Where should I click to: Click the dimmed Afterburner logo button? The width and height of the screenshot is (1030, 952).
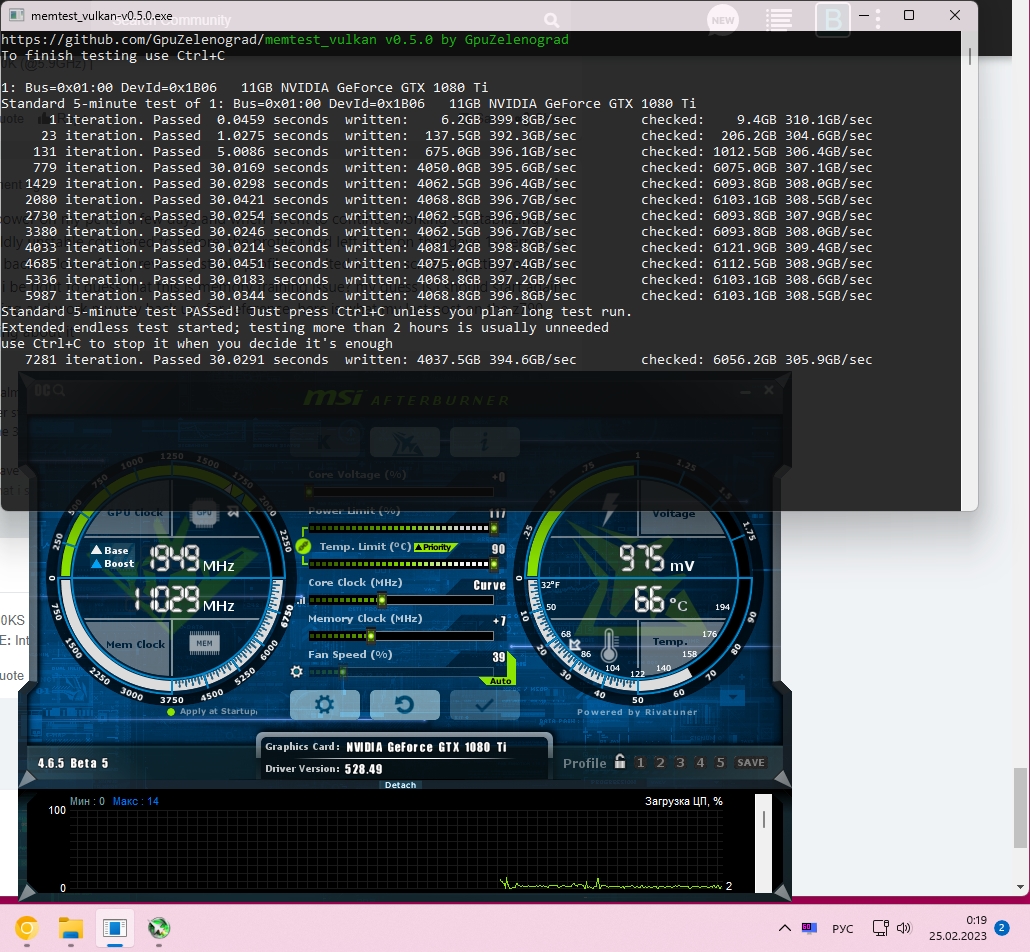[405, 442]
